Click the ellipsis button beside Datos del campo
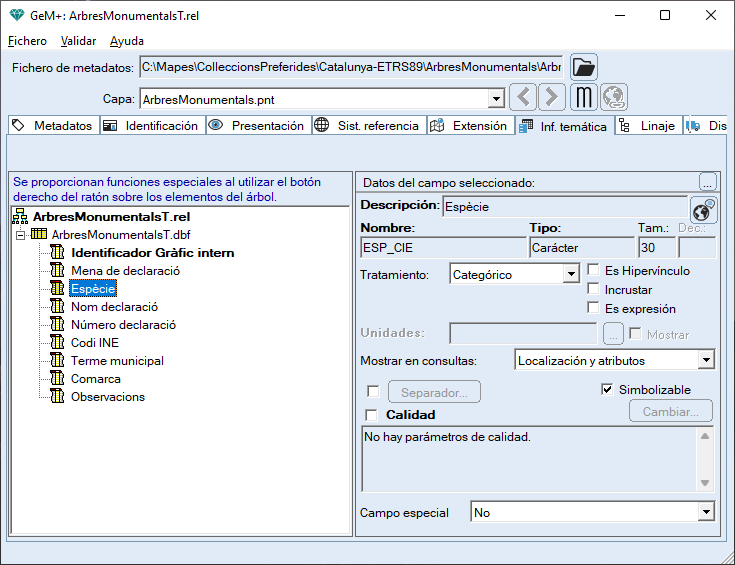The width and height of the screenshot is (735, 565). 707,182
